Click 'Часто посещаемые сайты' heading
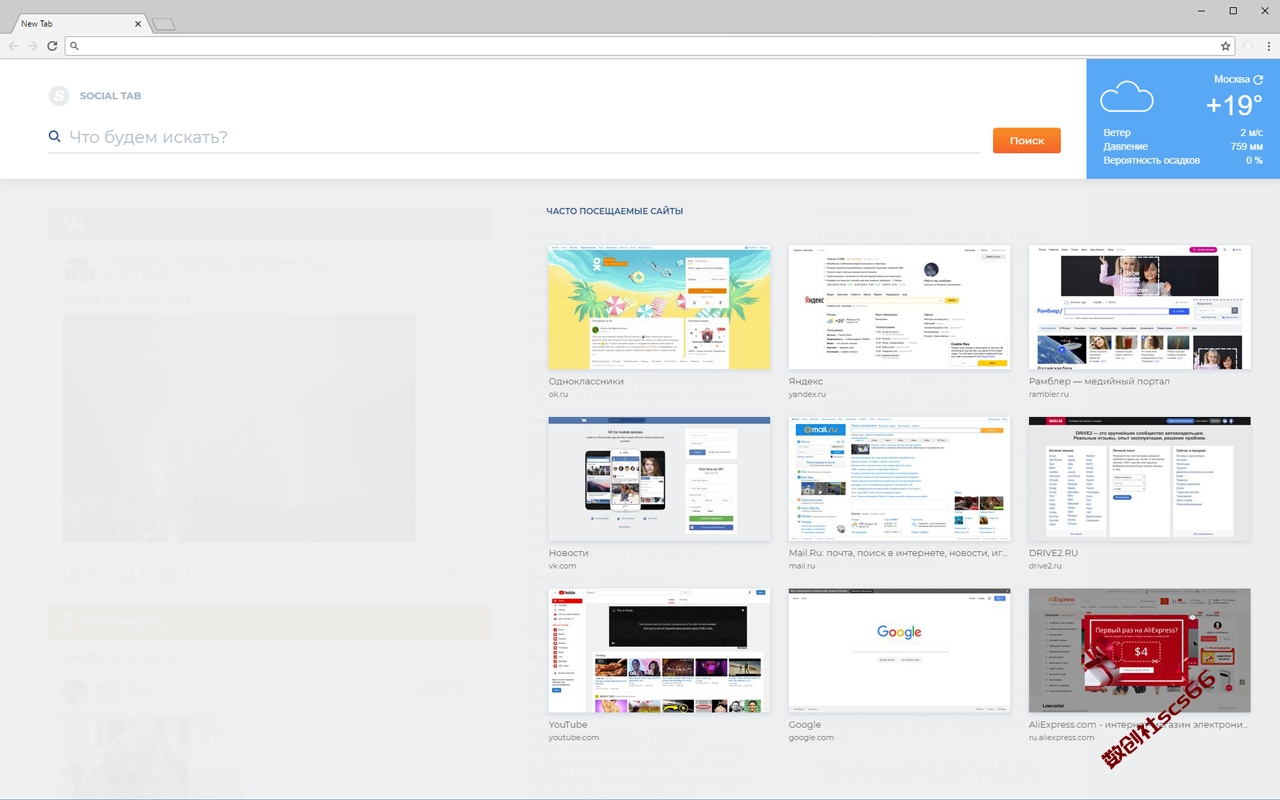Viewport: 1280px width, 800px height. tap(615, 211)
